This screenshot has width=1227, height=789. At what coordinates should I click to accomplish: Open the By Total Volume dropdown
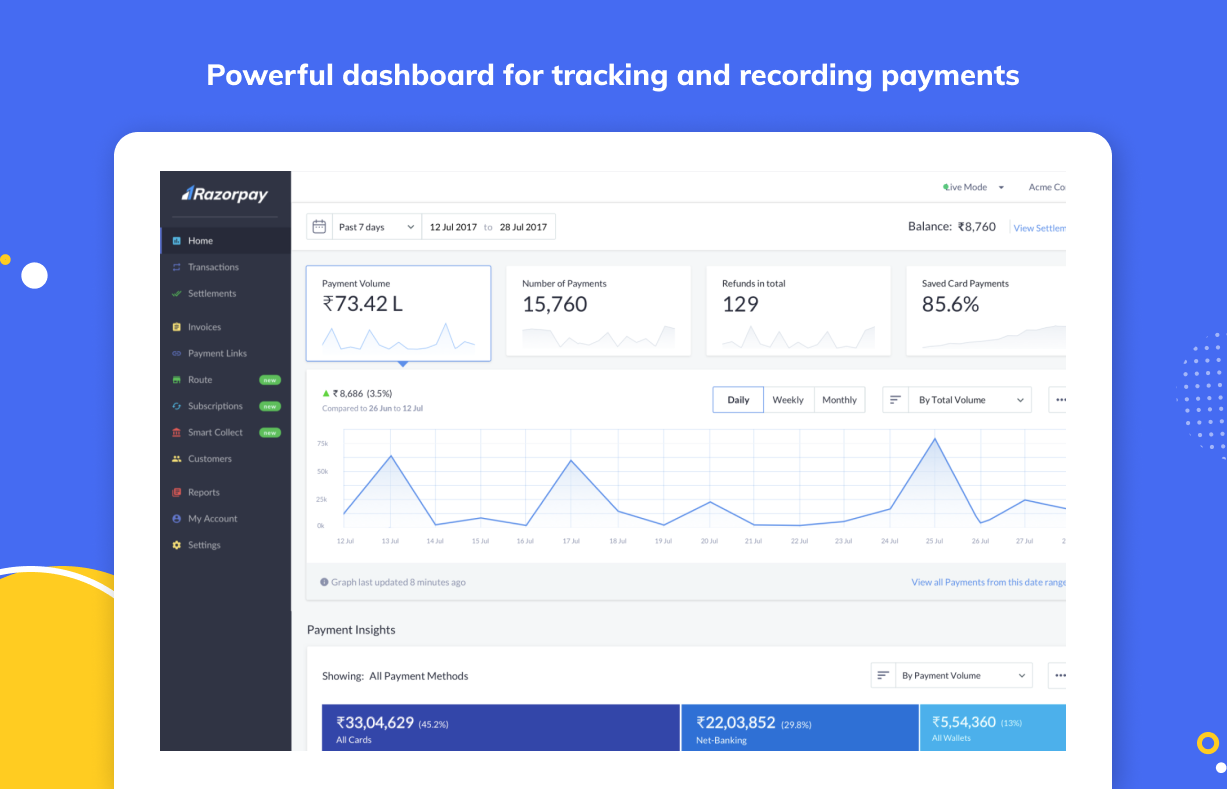point(972,400)
